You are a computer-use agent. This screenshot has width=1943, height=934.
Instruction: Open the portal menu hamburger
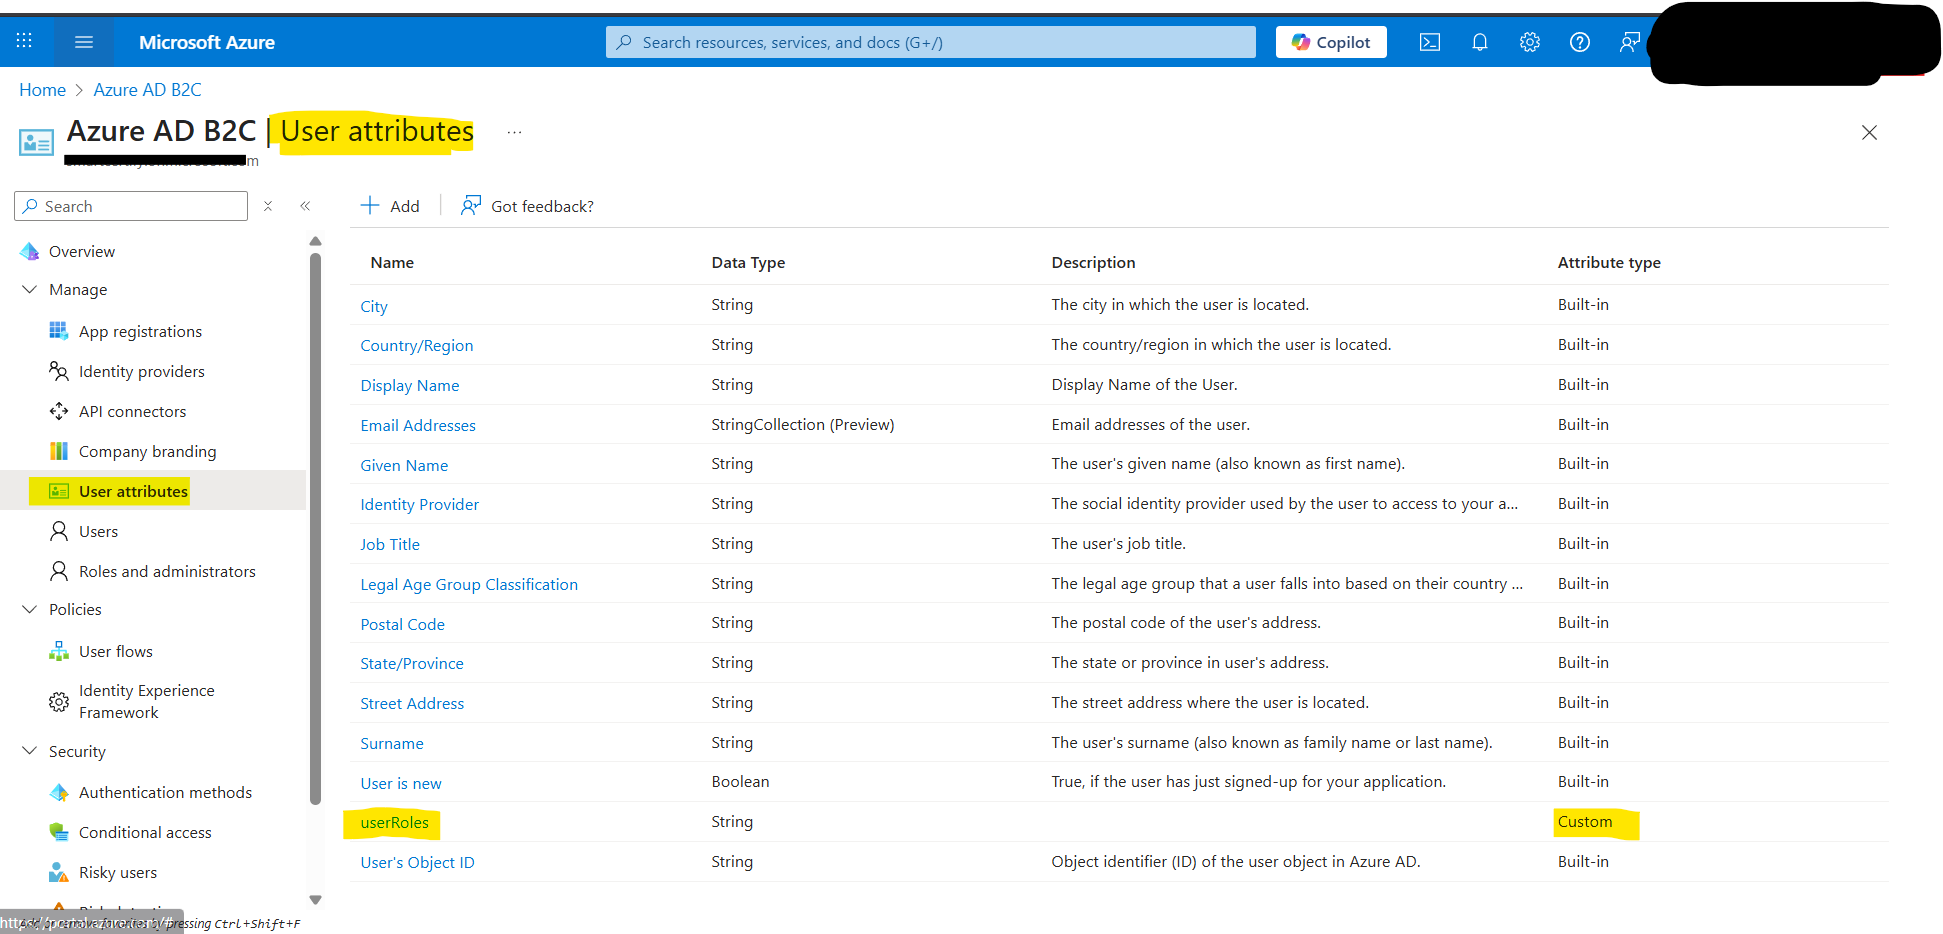[84, 41]
